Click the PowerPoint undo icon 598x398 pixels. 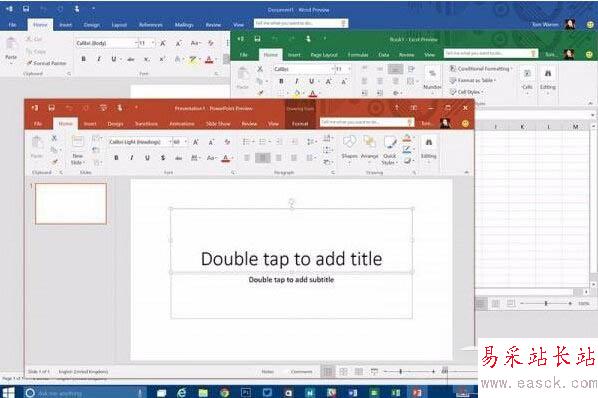[69, 108]
